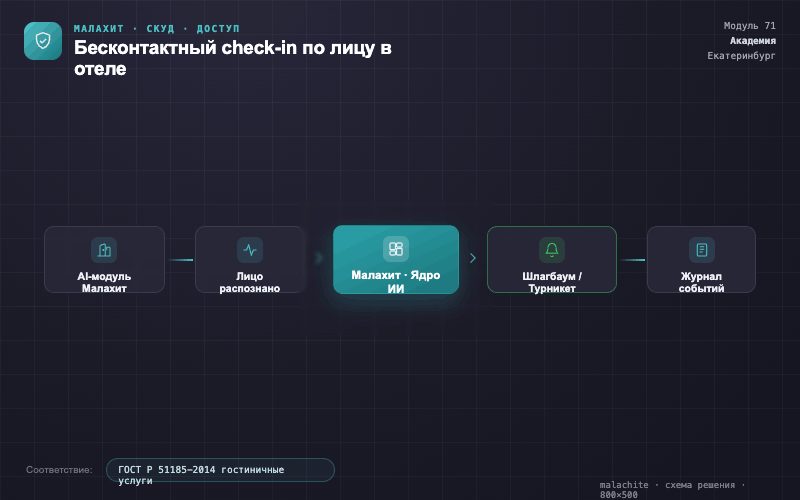
Task: Click the Malachite shield logo icon
Action: pyautogui.click(x=43, y=41)
